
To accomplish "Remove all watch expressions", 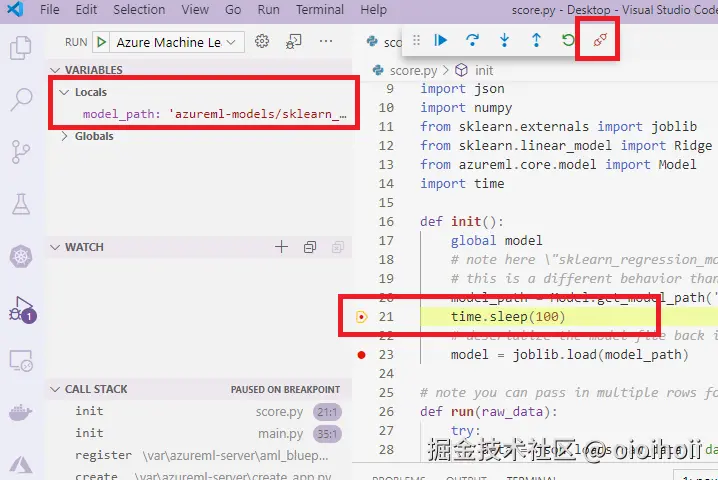I will click(338, 247).
